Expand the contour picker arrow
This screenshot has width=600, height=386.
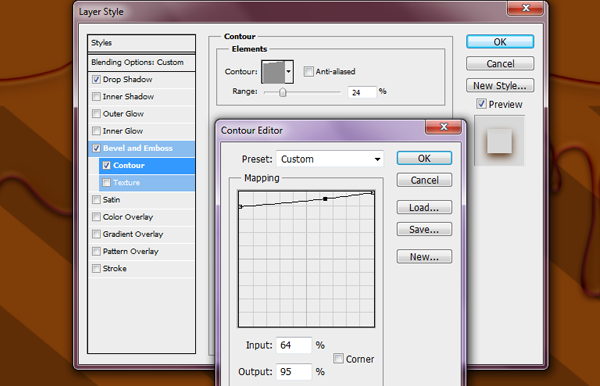(289, 72)
